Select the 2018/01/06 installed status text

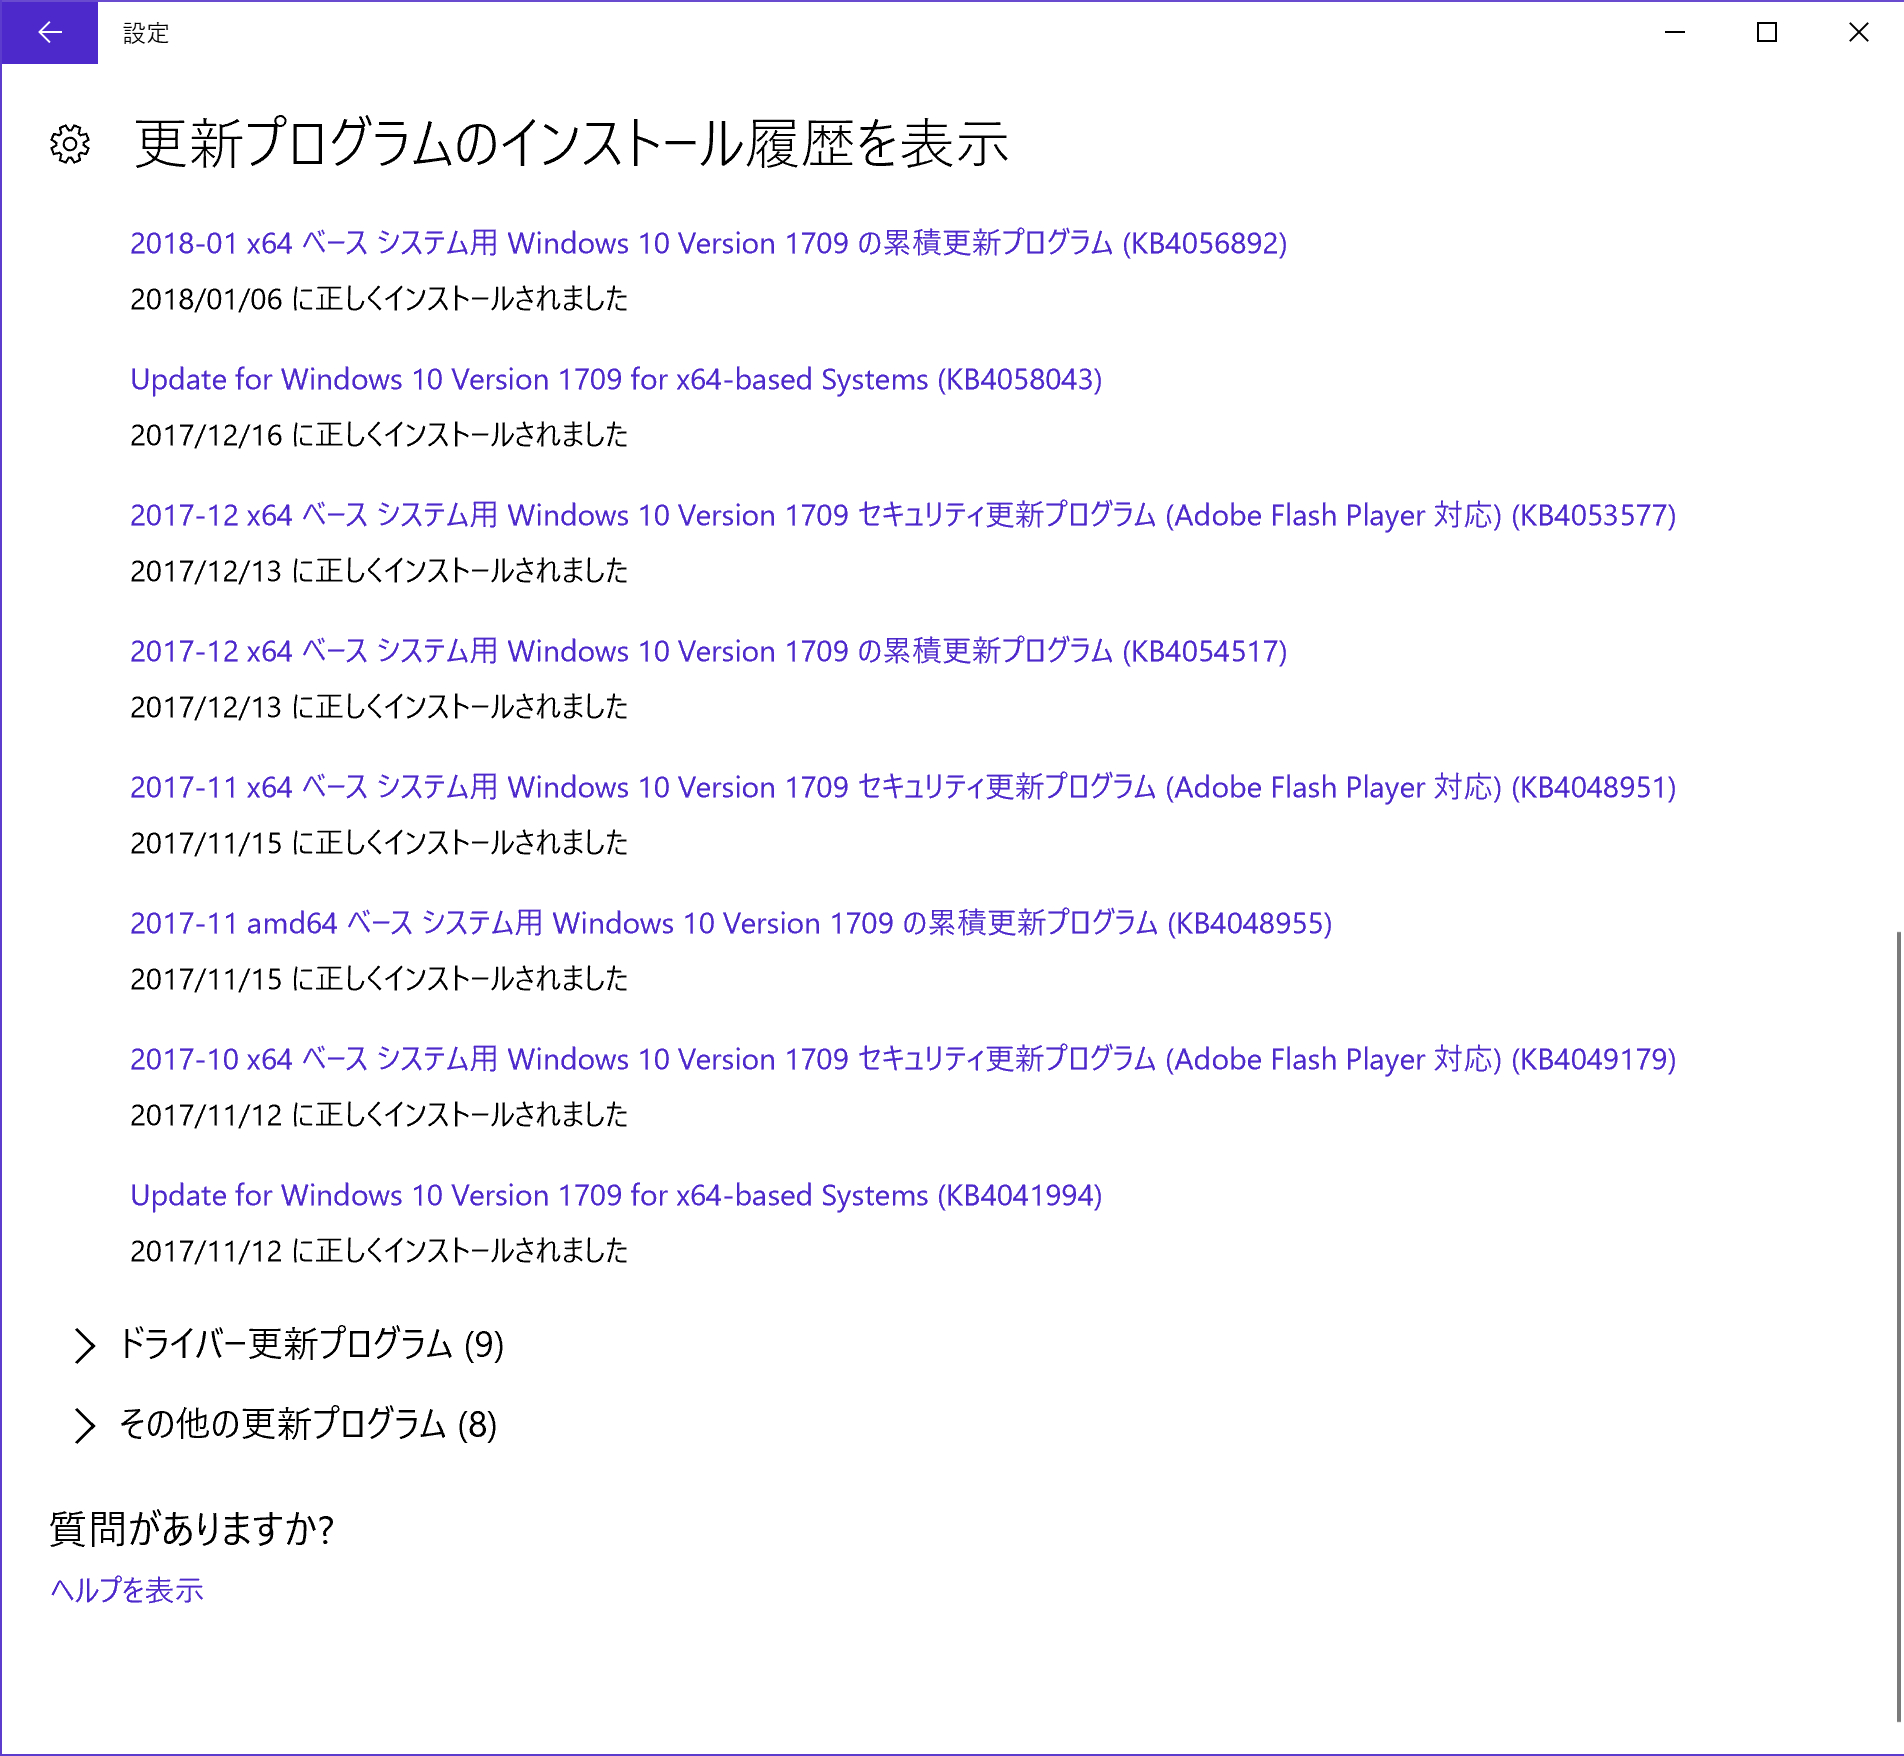tap(379, 299)
